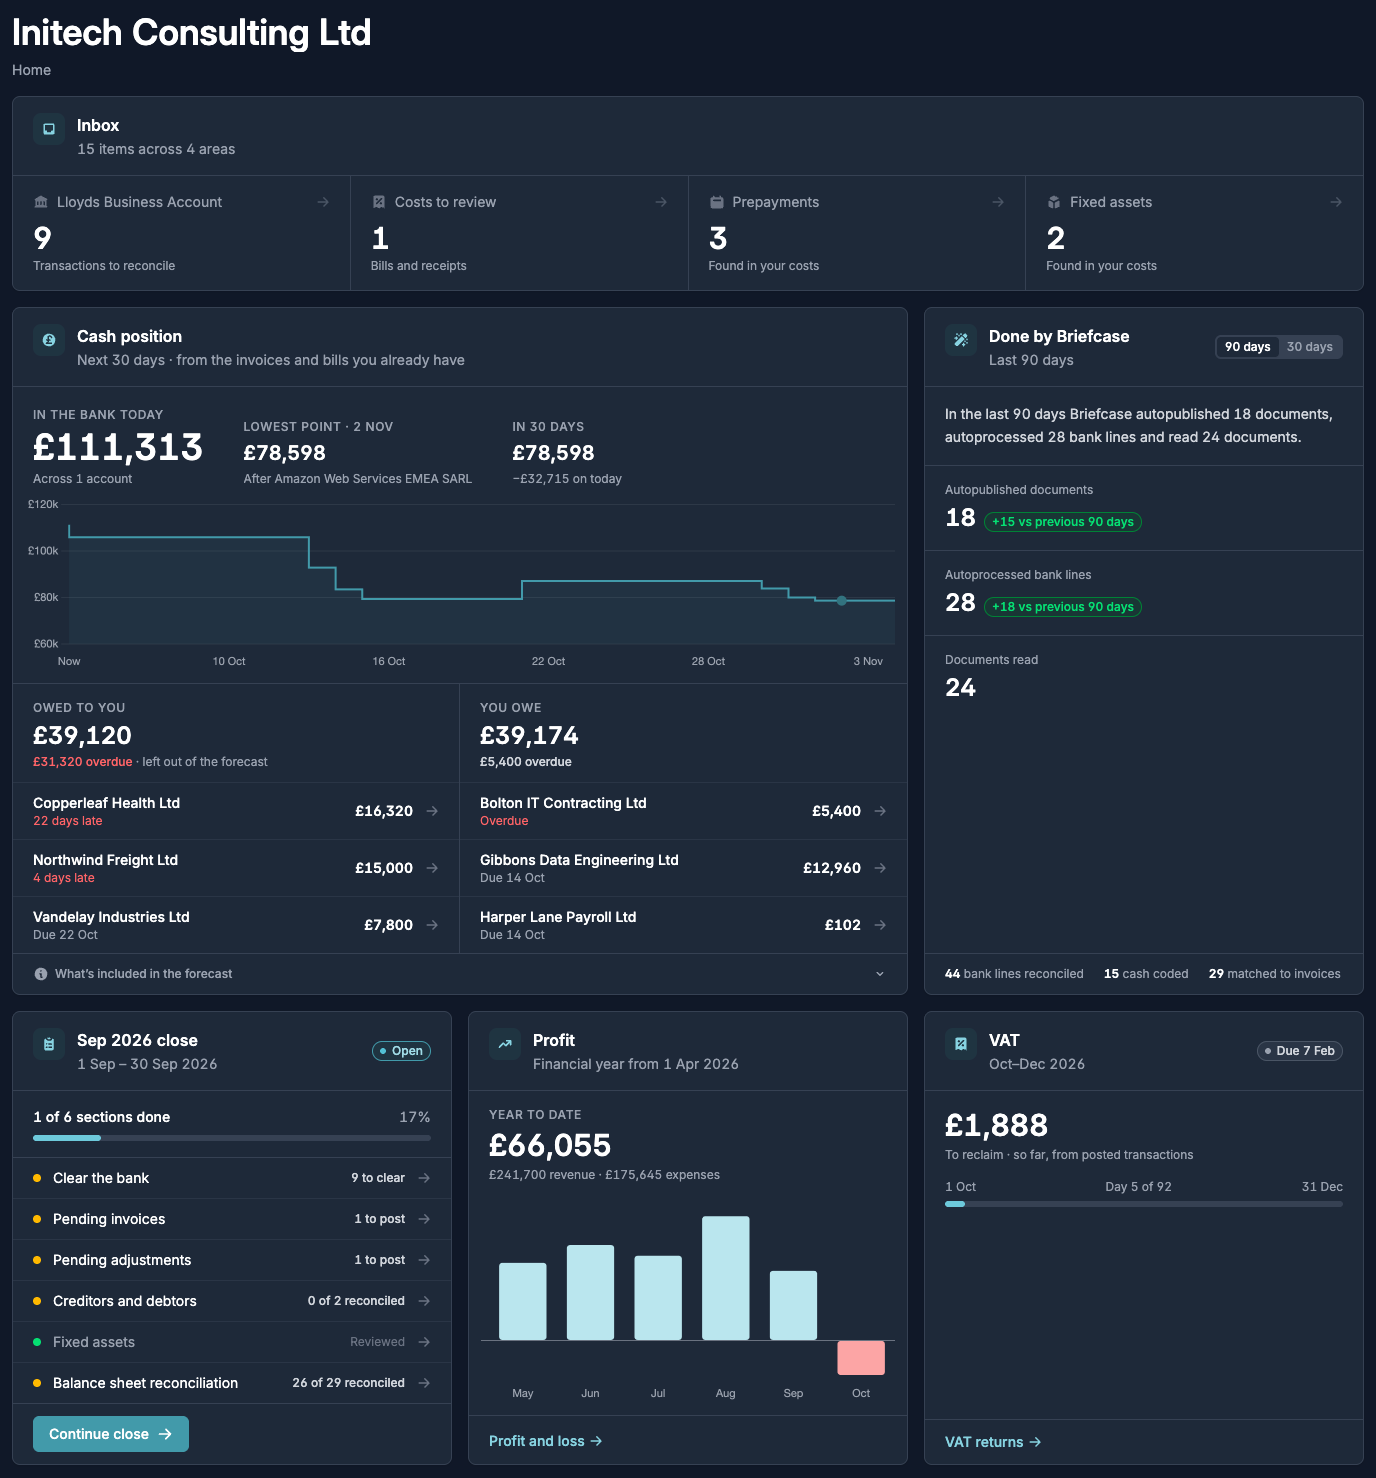Click the Prepayments arrow icon
Image resolution: width=1376 pixels, height=1478 pixels.
(998, 202)
